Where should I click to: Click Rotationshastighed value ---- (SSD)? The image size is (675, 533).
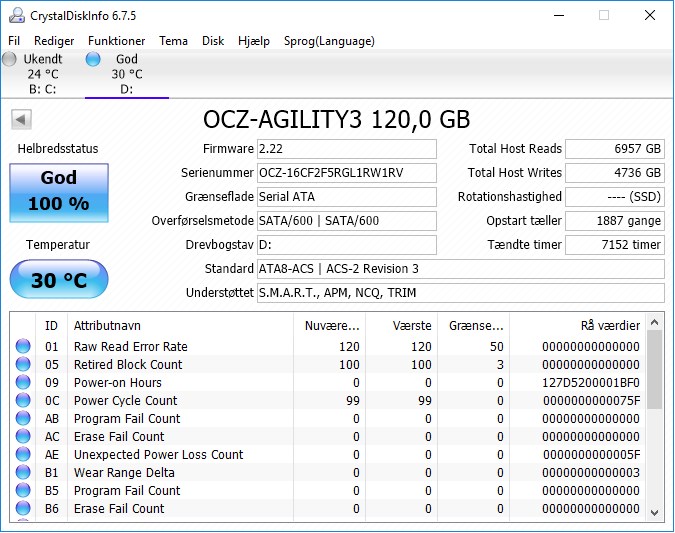[x=615, y=197]
